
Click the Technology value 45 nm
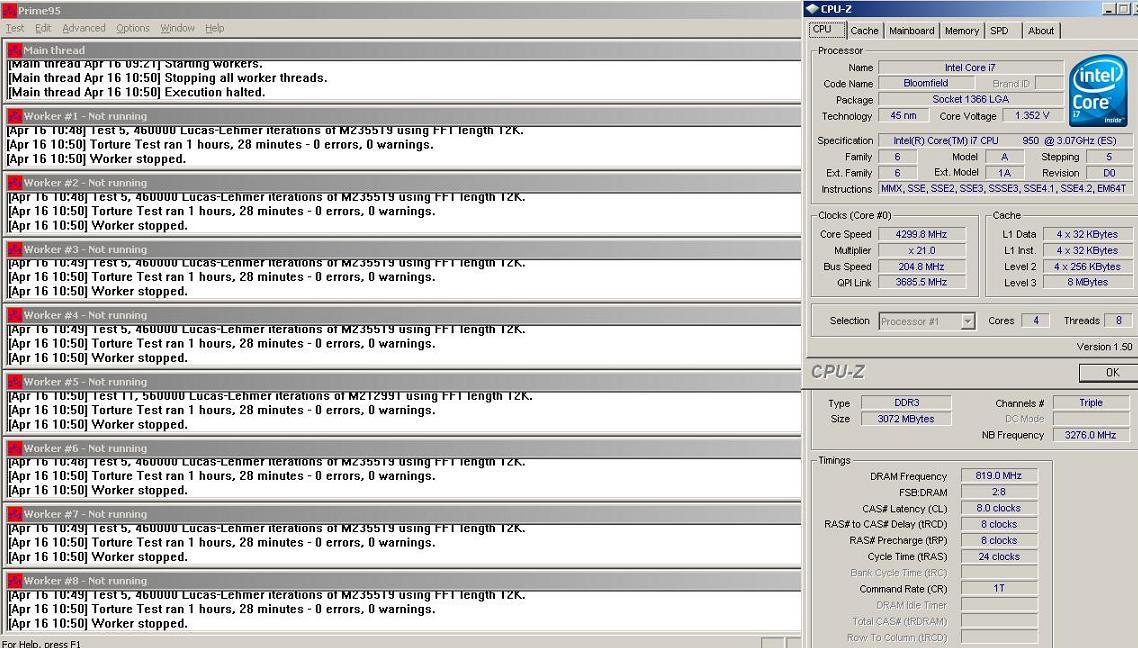click(903, 115)
